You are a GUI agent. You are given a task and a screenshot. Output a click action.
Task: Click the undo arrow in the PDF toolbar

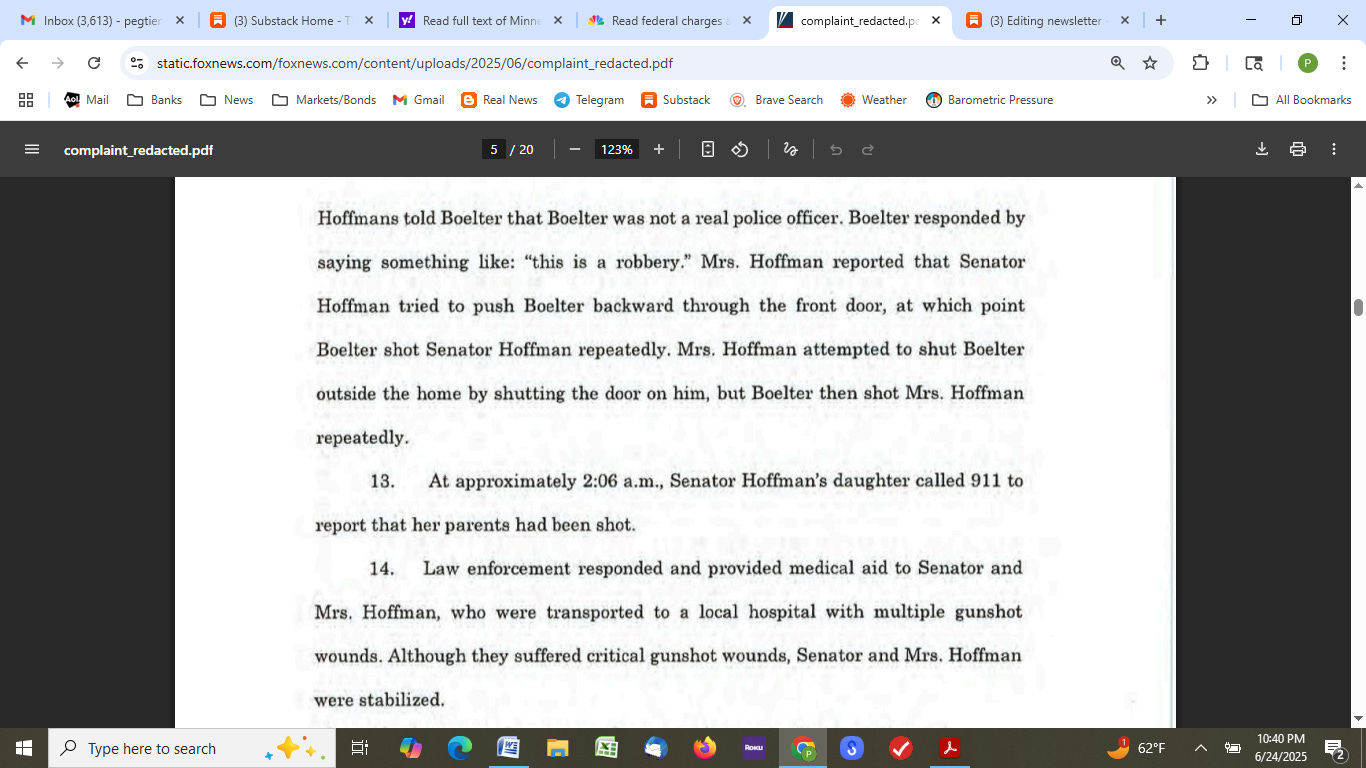click(x=836, y=149)
